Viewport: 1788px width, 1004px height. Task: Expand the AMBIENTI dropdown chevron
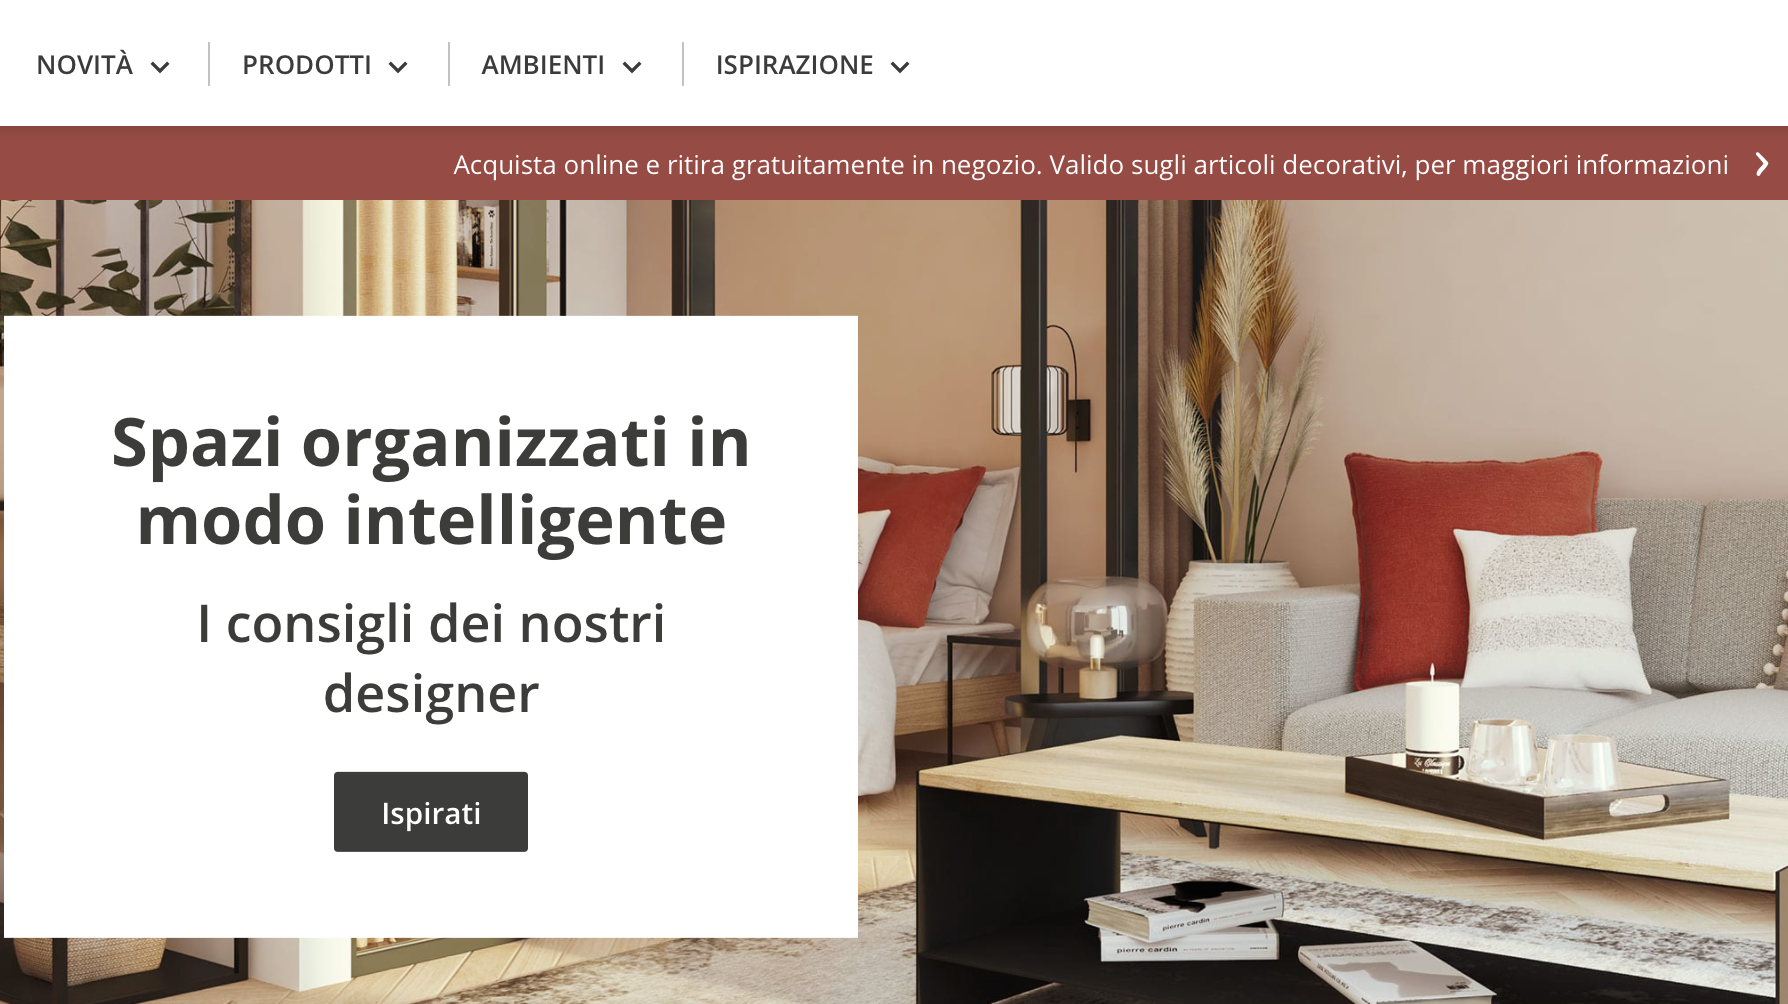click(x=632, y=67)
